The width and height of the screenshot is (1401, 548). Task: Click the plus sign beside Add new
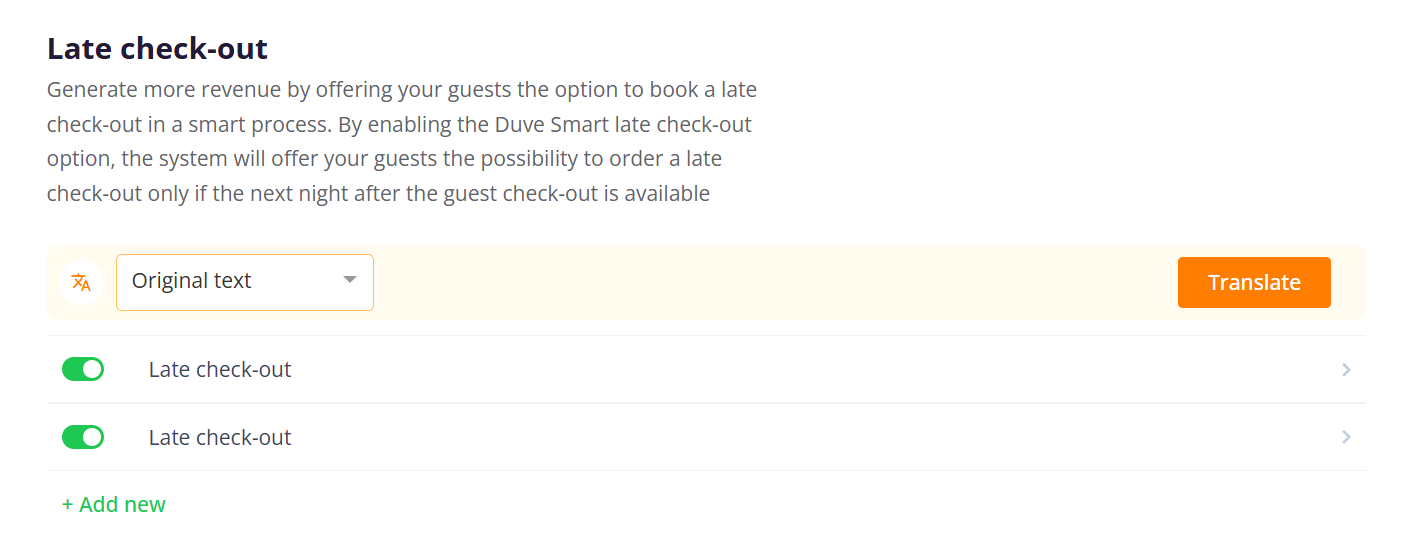[67, 505]
